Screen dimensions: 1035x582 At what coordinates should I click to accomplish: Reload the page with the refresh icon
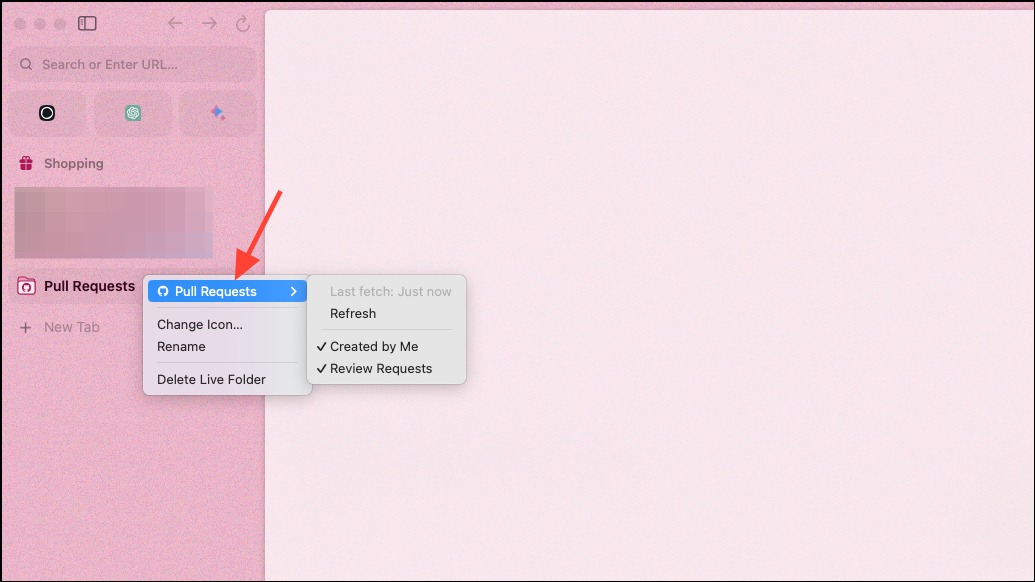tap(243, 24)
